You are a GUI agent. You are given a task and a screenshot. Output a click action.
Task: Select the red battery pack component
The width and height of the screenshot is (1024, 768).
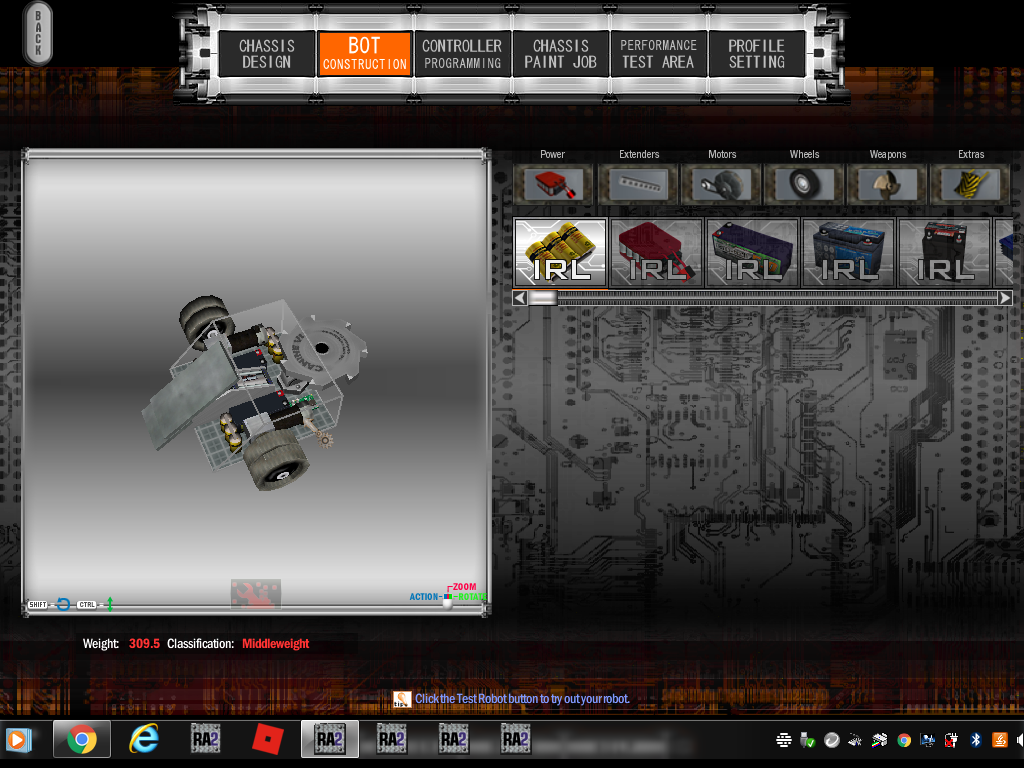(656, 253)
